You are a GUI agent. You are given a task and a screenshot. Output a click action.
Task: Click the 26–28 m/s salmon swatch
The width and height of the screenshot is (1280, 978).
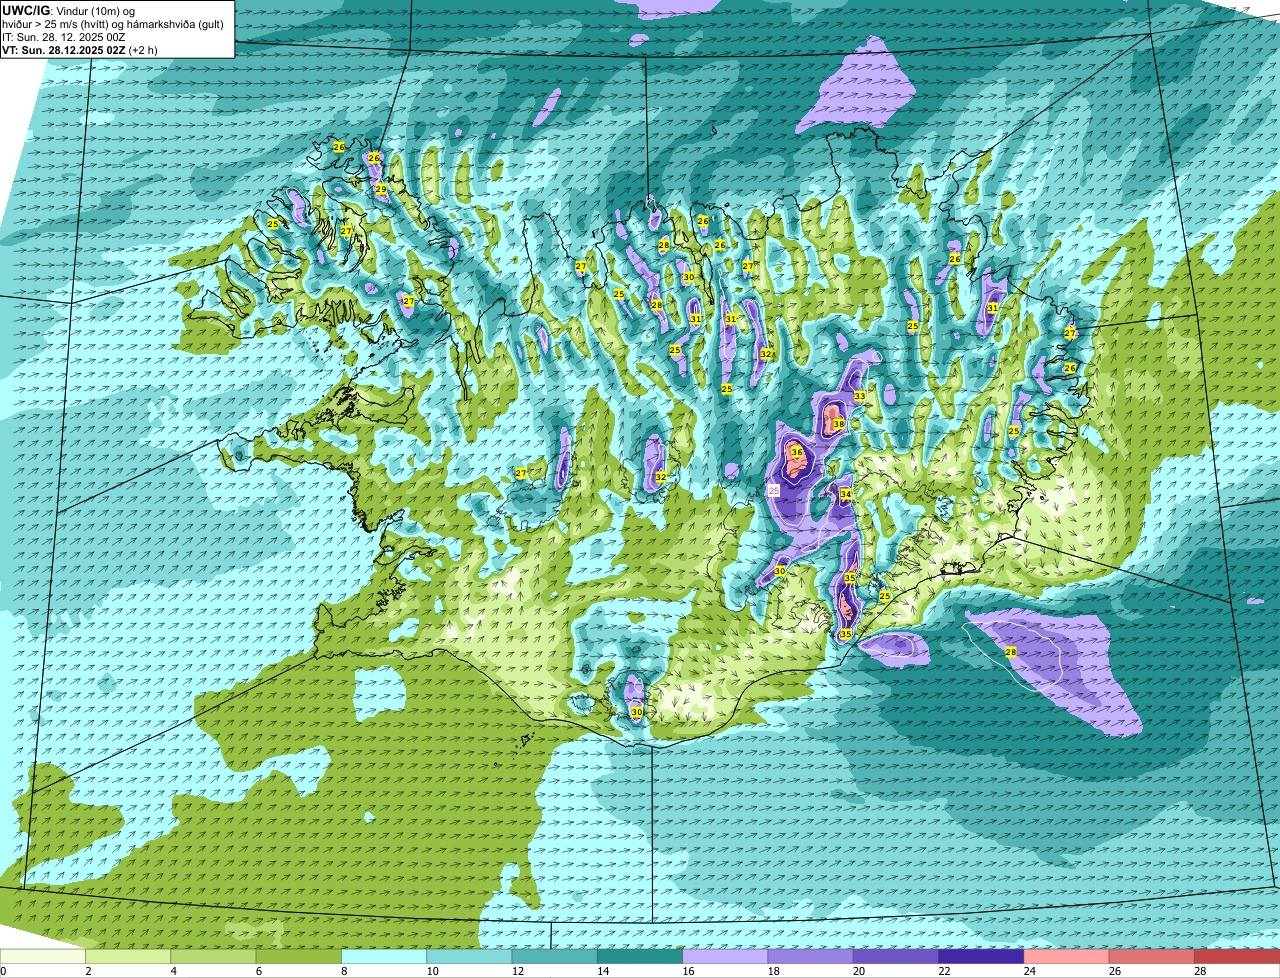[1152, 956]
